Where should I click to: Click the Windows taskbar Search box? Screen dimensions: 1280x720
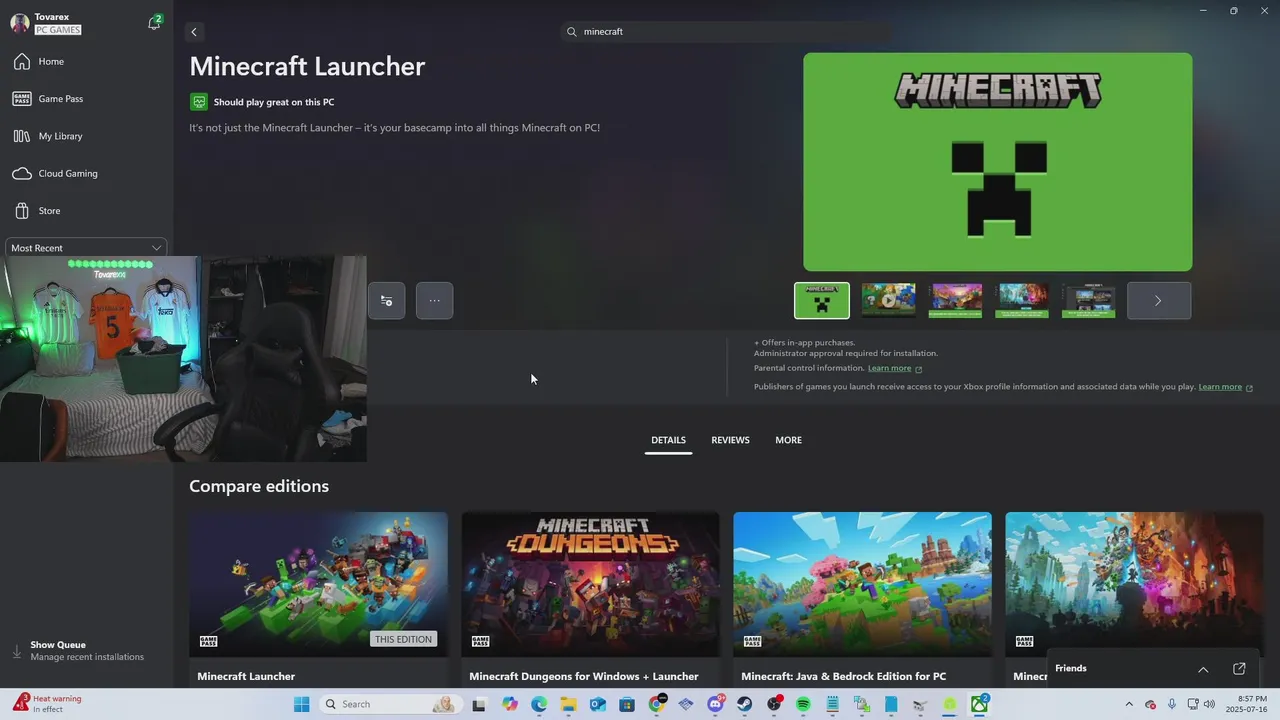389,704
